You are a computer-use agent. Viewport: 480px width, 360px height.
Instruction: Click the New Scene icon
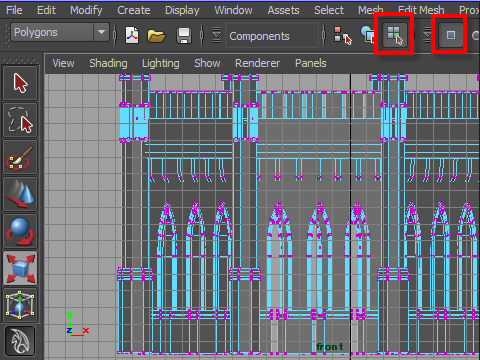coord(132,35)
